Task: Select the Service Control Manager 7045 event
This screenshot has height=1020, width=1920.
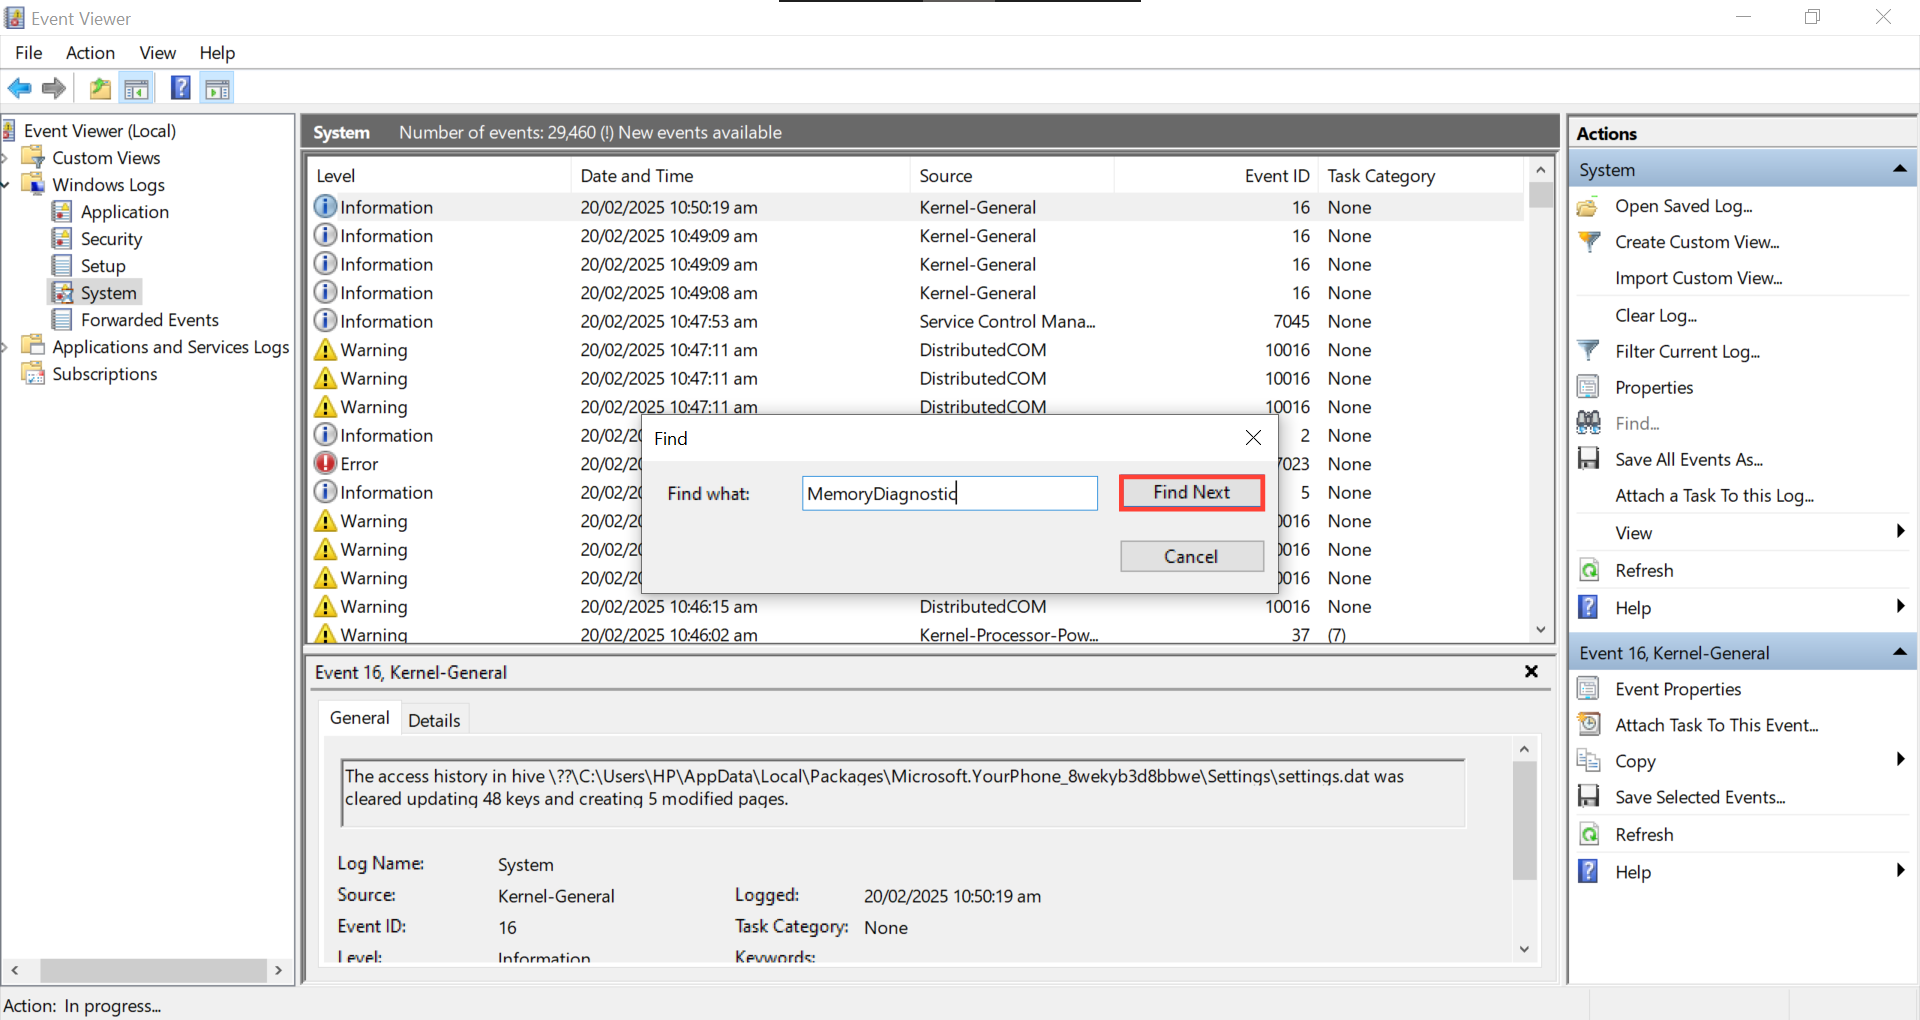Action: [915, 321]
